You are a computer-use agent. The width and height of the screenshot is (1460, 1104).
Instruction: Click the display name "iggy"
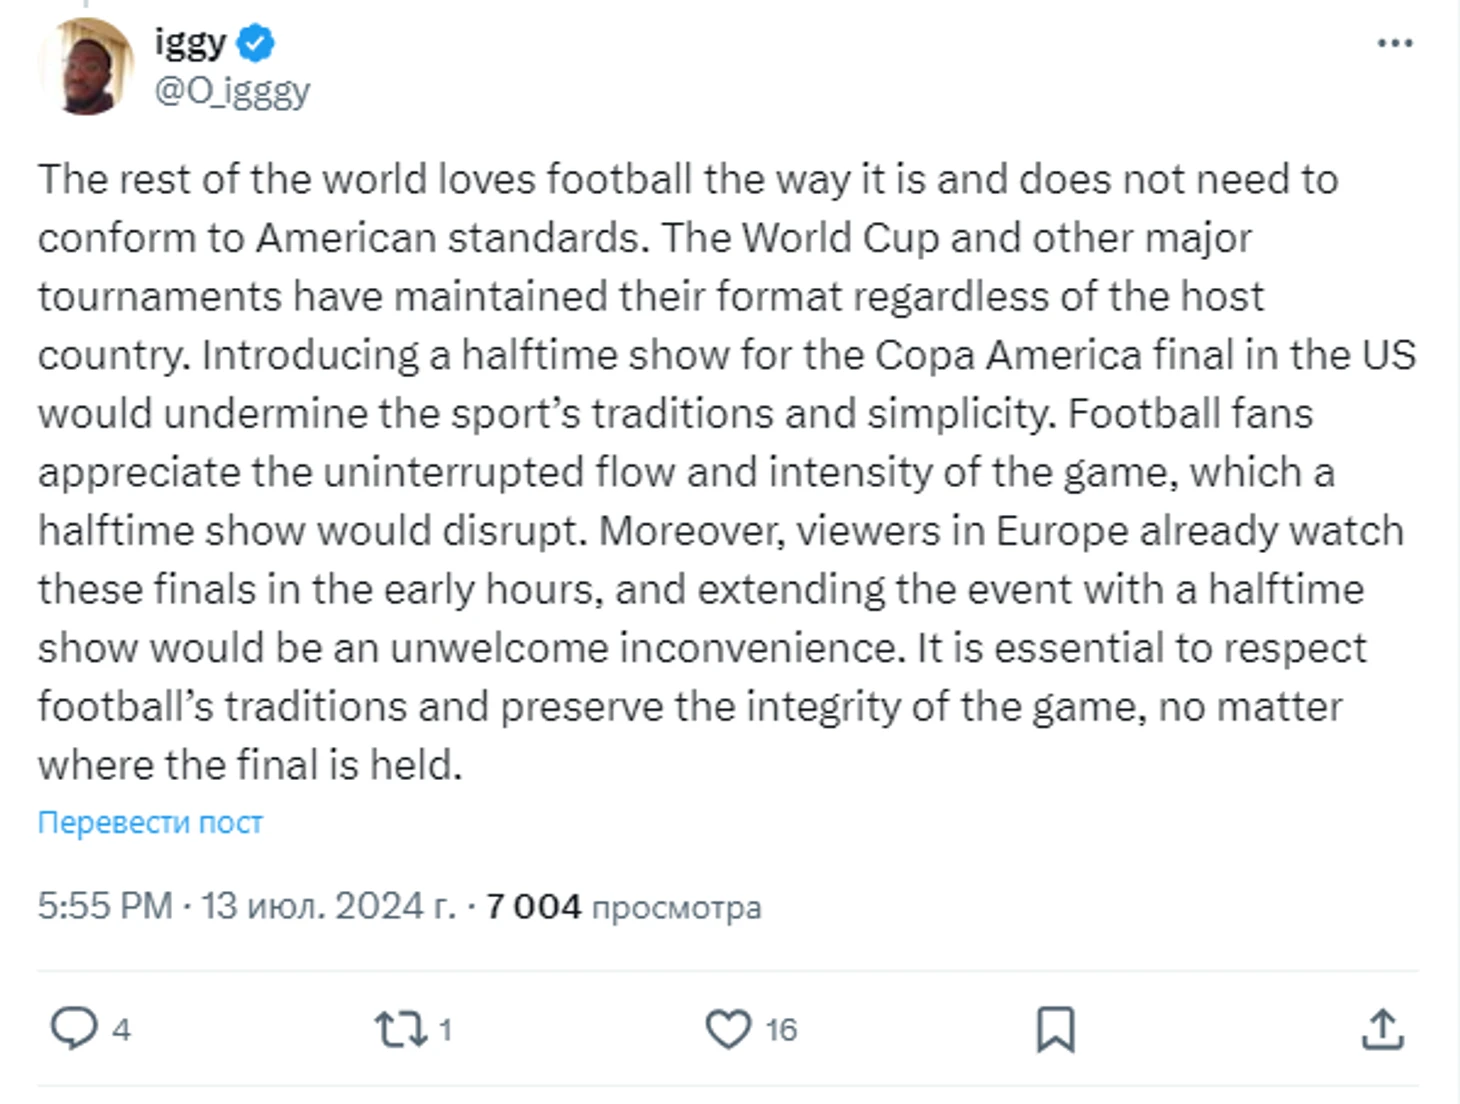[x=190, y=42]
